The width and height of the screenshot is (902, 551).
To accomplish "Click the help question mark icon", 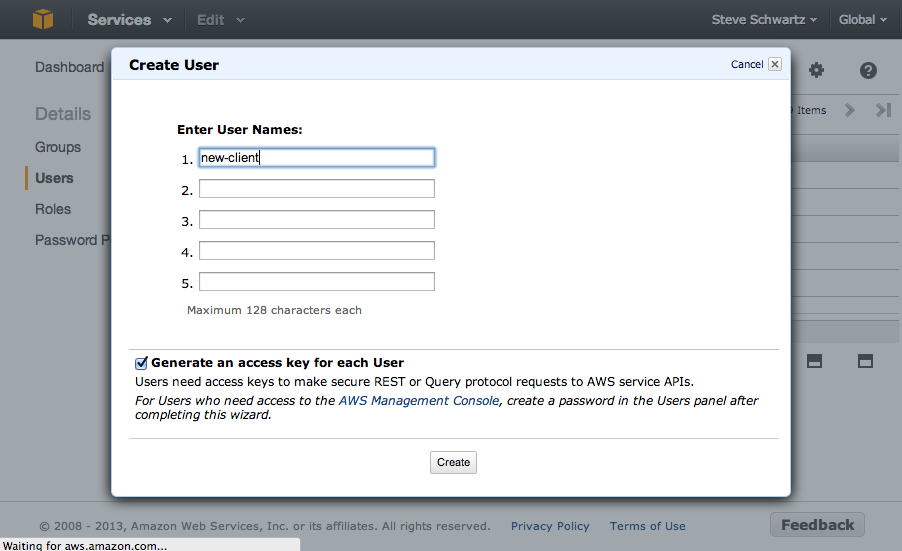I will 868,70.
